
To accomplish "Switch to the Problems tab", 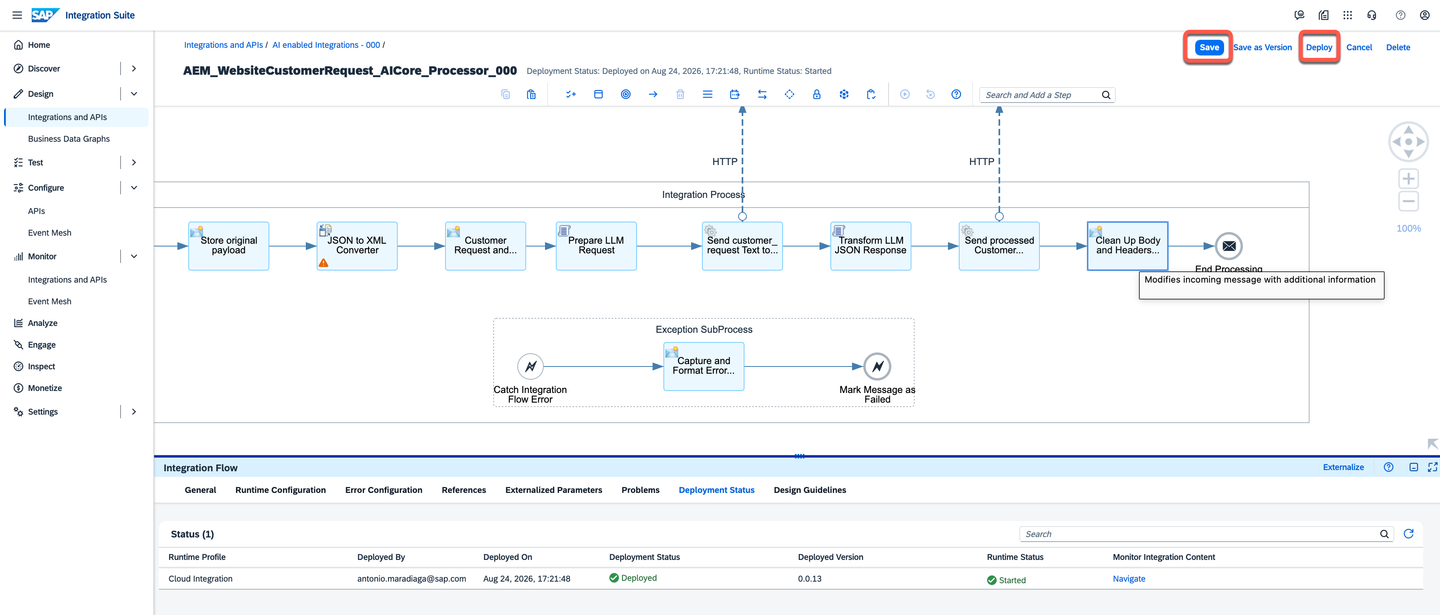I will [x=640, y=490].
